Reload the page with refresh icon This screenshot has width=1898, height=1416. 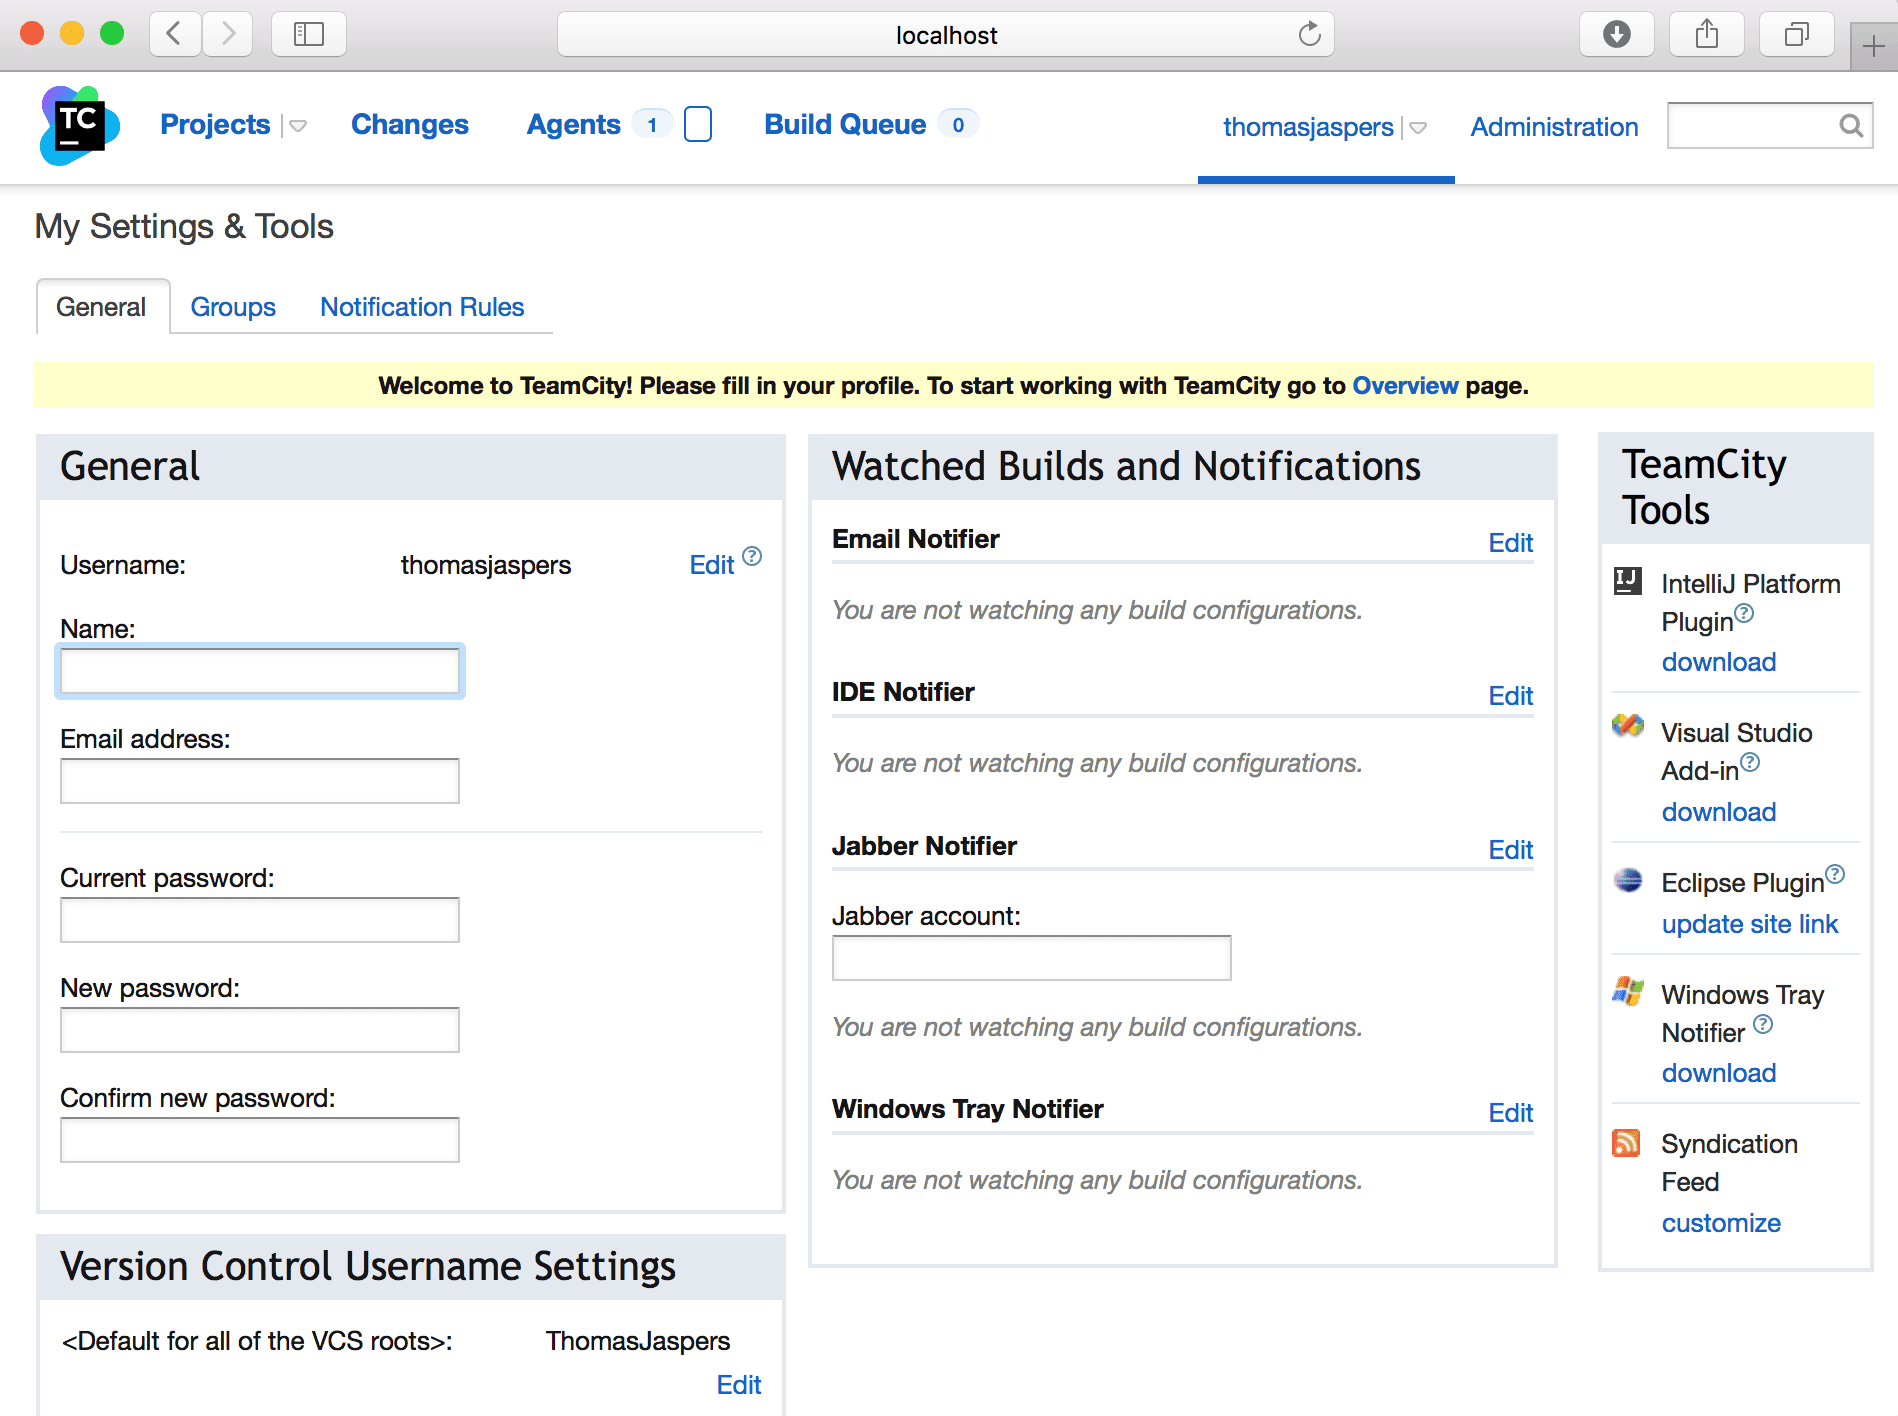click(1309, 35)
